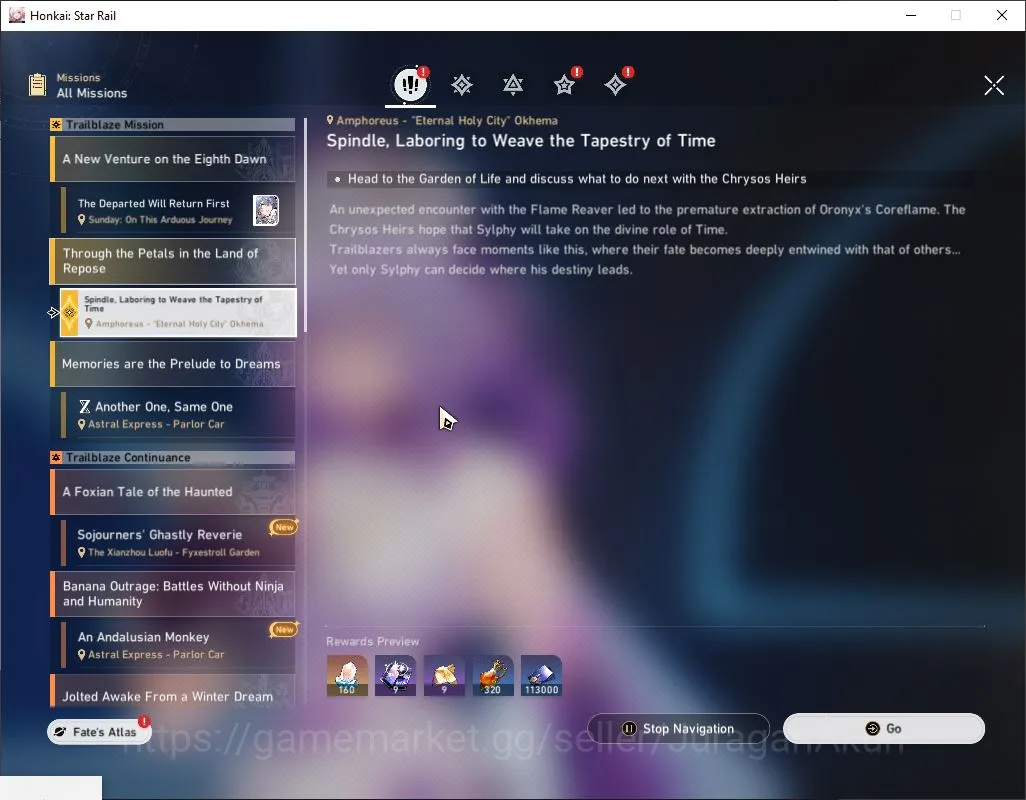Switch to the four-point star tab
Image resolution: width=1026 pixels, height=800 pixels.
click(x=615, y=84)
